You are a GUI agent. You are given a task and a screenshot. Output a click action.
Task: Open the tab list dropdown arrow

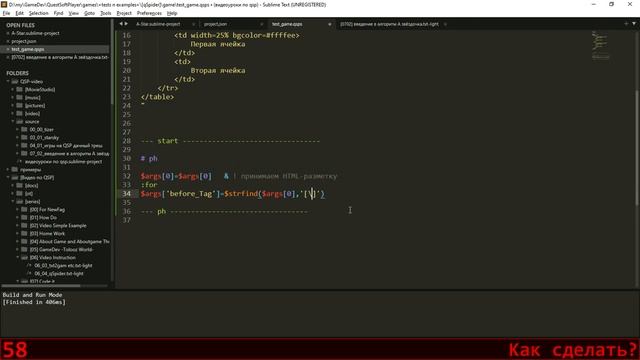[x=634, y=24]
